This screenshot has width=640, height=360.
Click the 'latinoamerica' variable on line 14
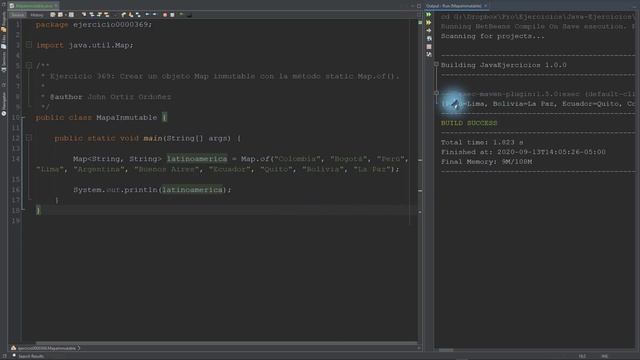197,158
